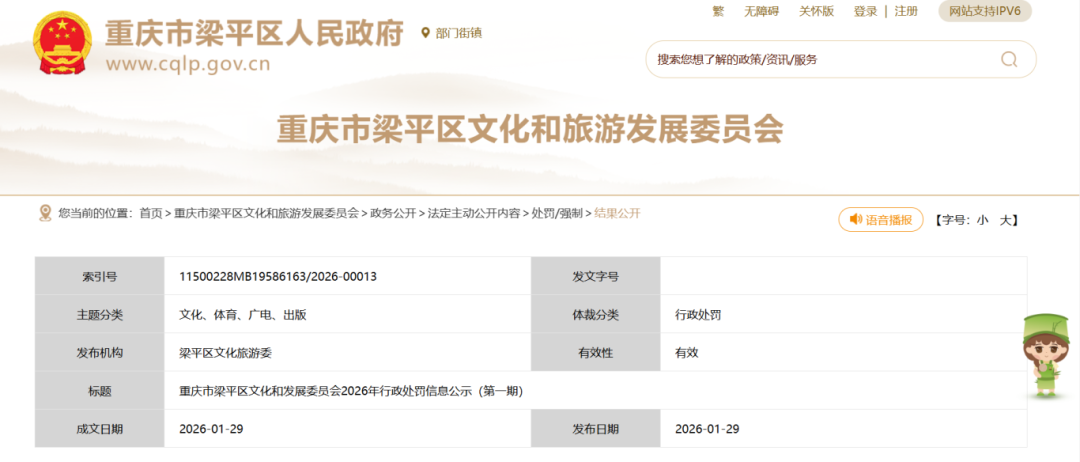
Task: Click the location pin icon beside 部门街镇
Action: pos(426,33)
